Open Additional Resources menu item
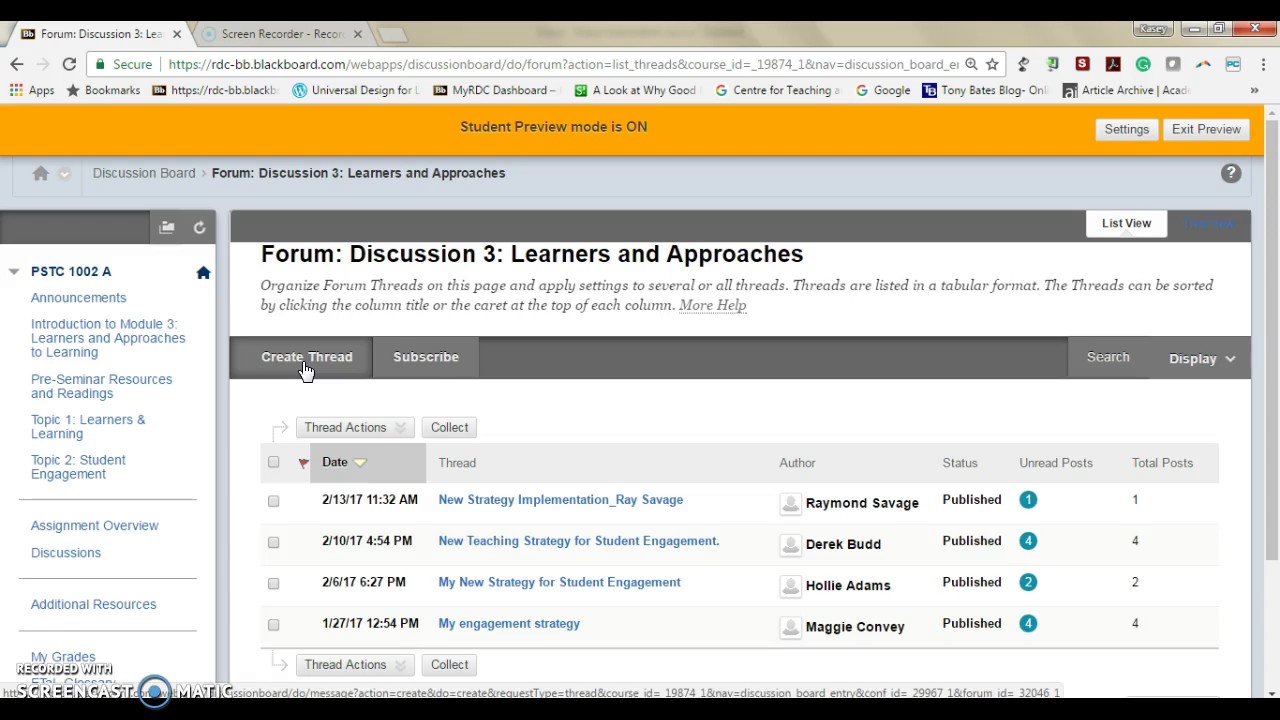Viewport: 1280px width, 720px height. (x=93, y=605)
